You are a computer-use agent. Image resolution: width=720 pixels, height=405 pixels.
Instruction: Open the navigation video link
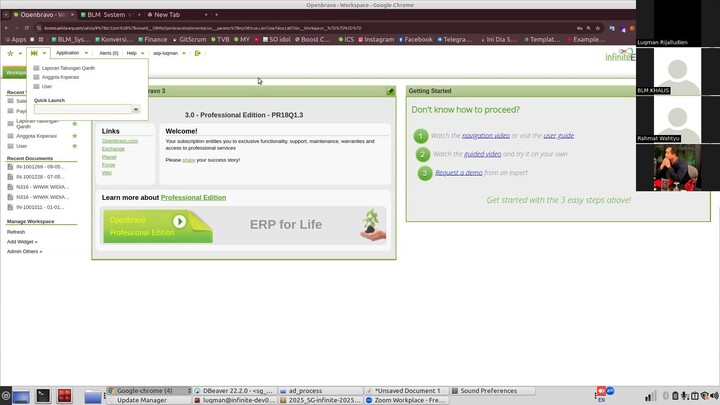point(486,135)
